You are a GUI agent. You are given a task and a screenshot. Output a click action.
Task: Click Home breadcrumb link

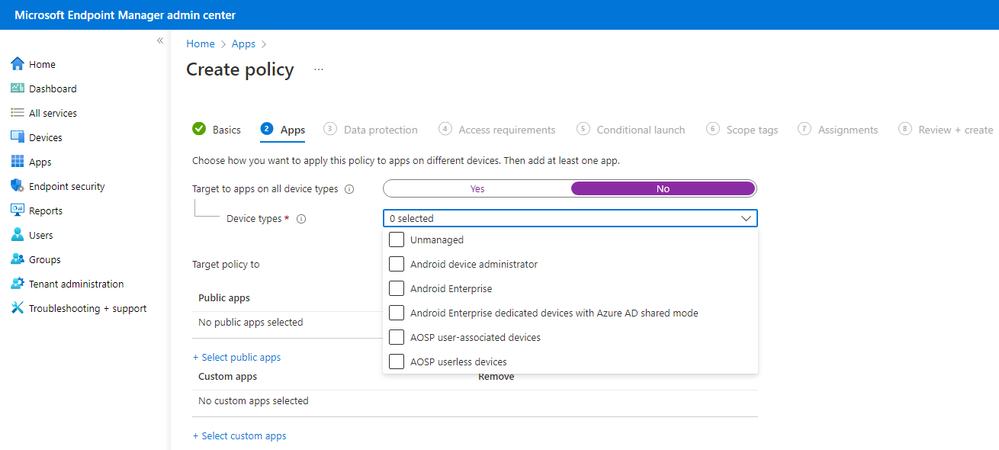(x=200, y=44)
